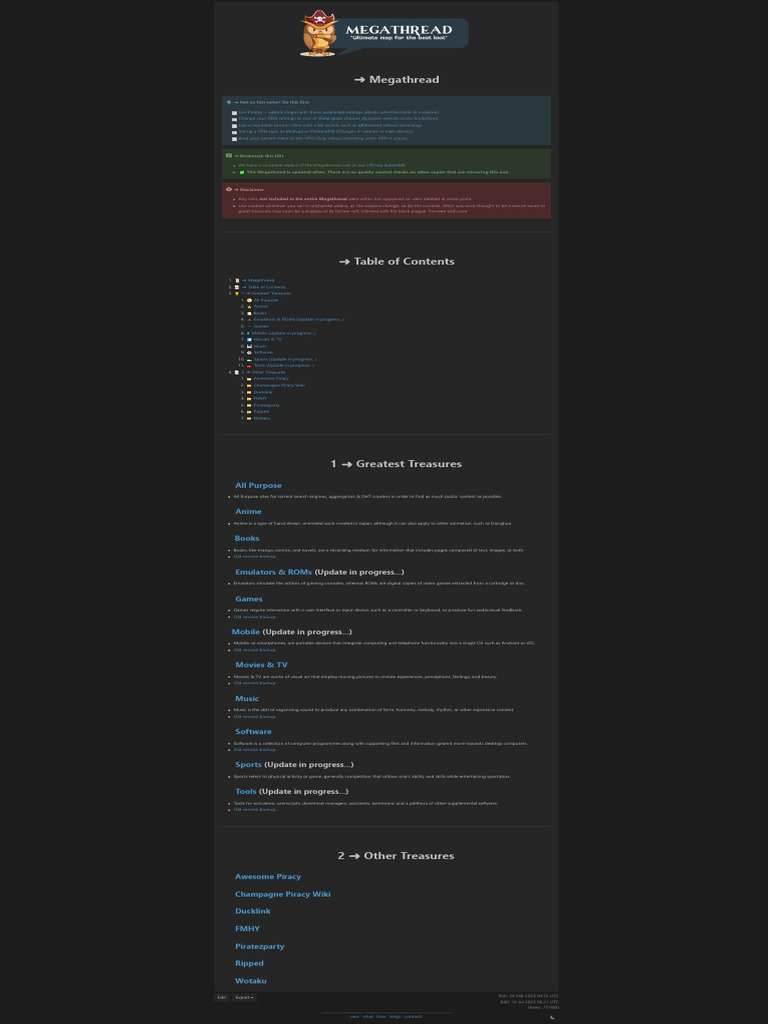This screenshot has height=1024, width=768.
Task: Click the Games icon in contents list
Action: pos(249,327)
